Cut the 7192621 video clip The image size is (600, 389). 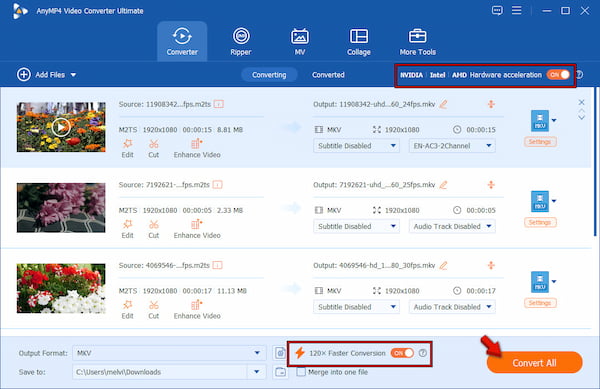(153, 229)
